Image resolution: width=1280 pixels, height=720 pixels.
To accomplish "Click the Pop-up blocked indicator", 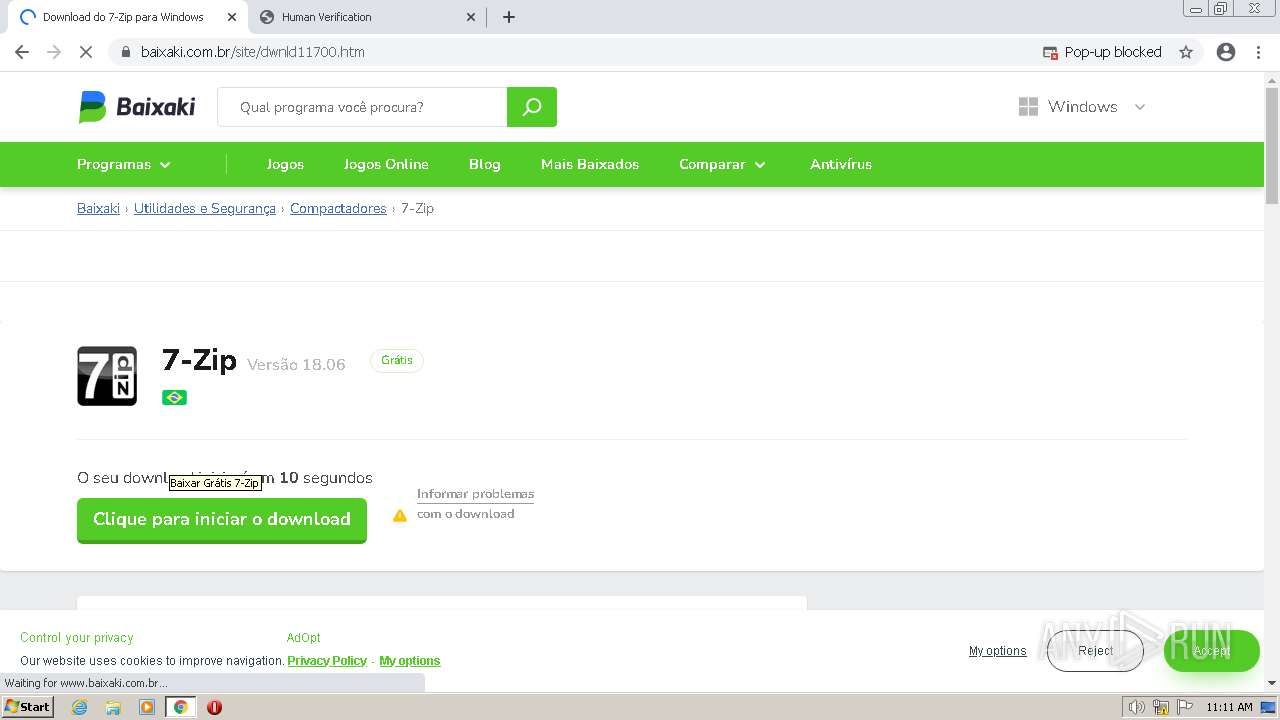I will [1101, 52].
